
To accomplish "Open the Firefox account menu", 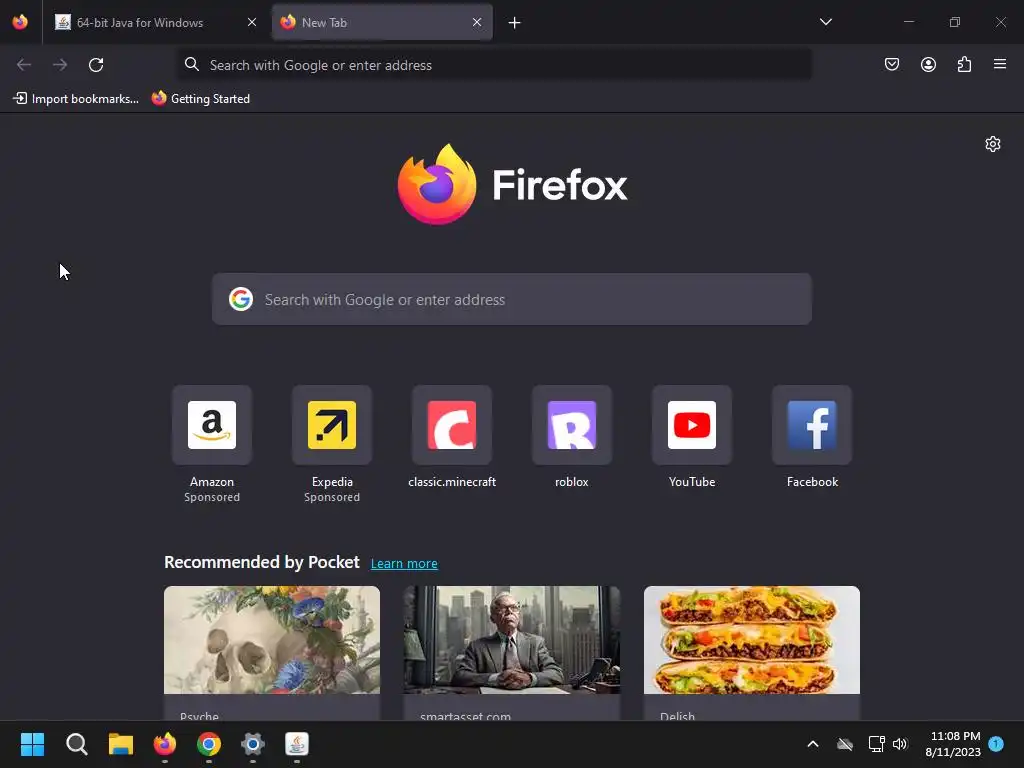I will [x=928, y=64].
